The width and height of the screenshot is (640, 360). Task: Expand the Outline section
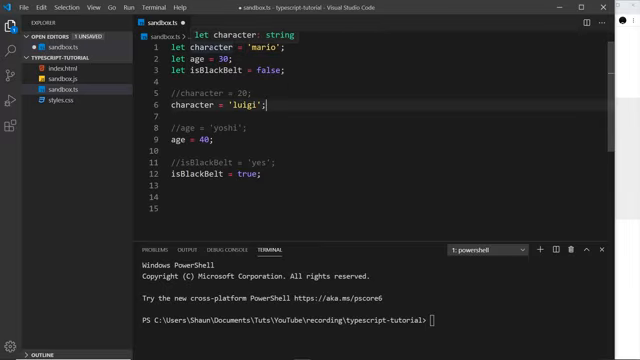pos(27,355)
